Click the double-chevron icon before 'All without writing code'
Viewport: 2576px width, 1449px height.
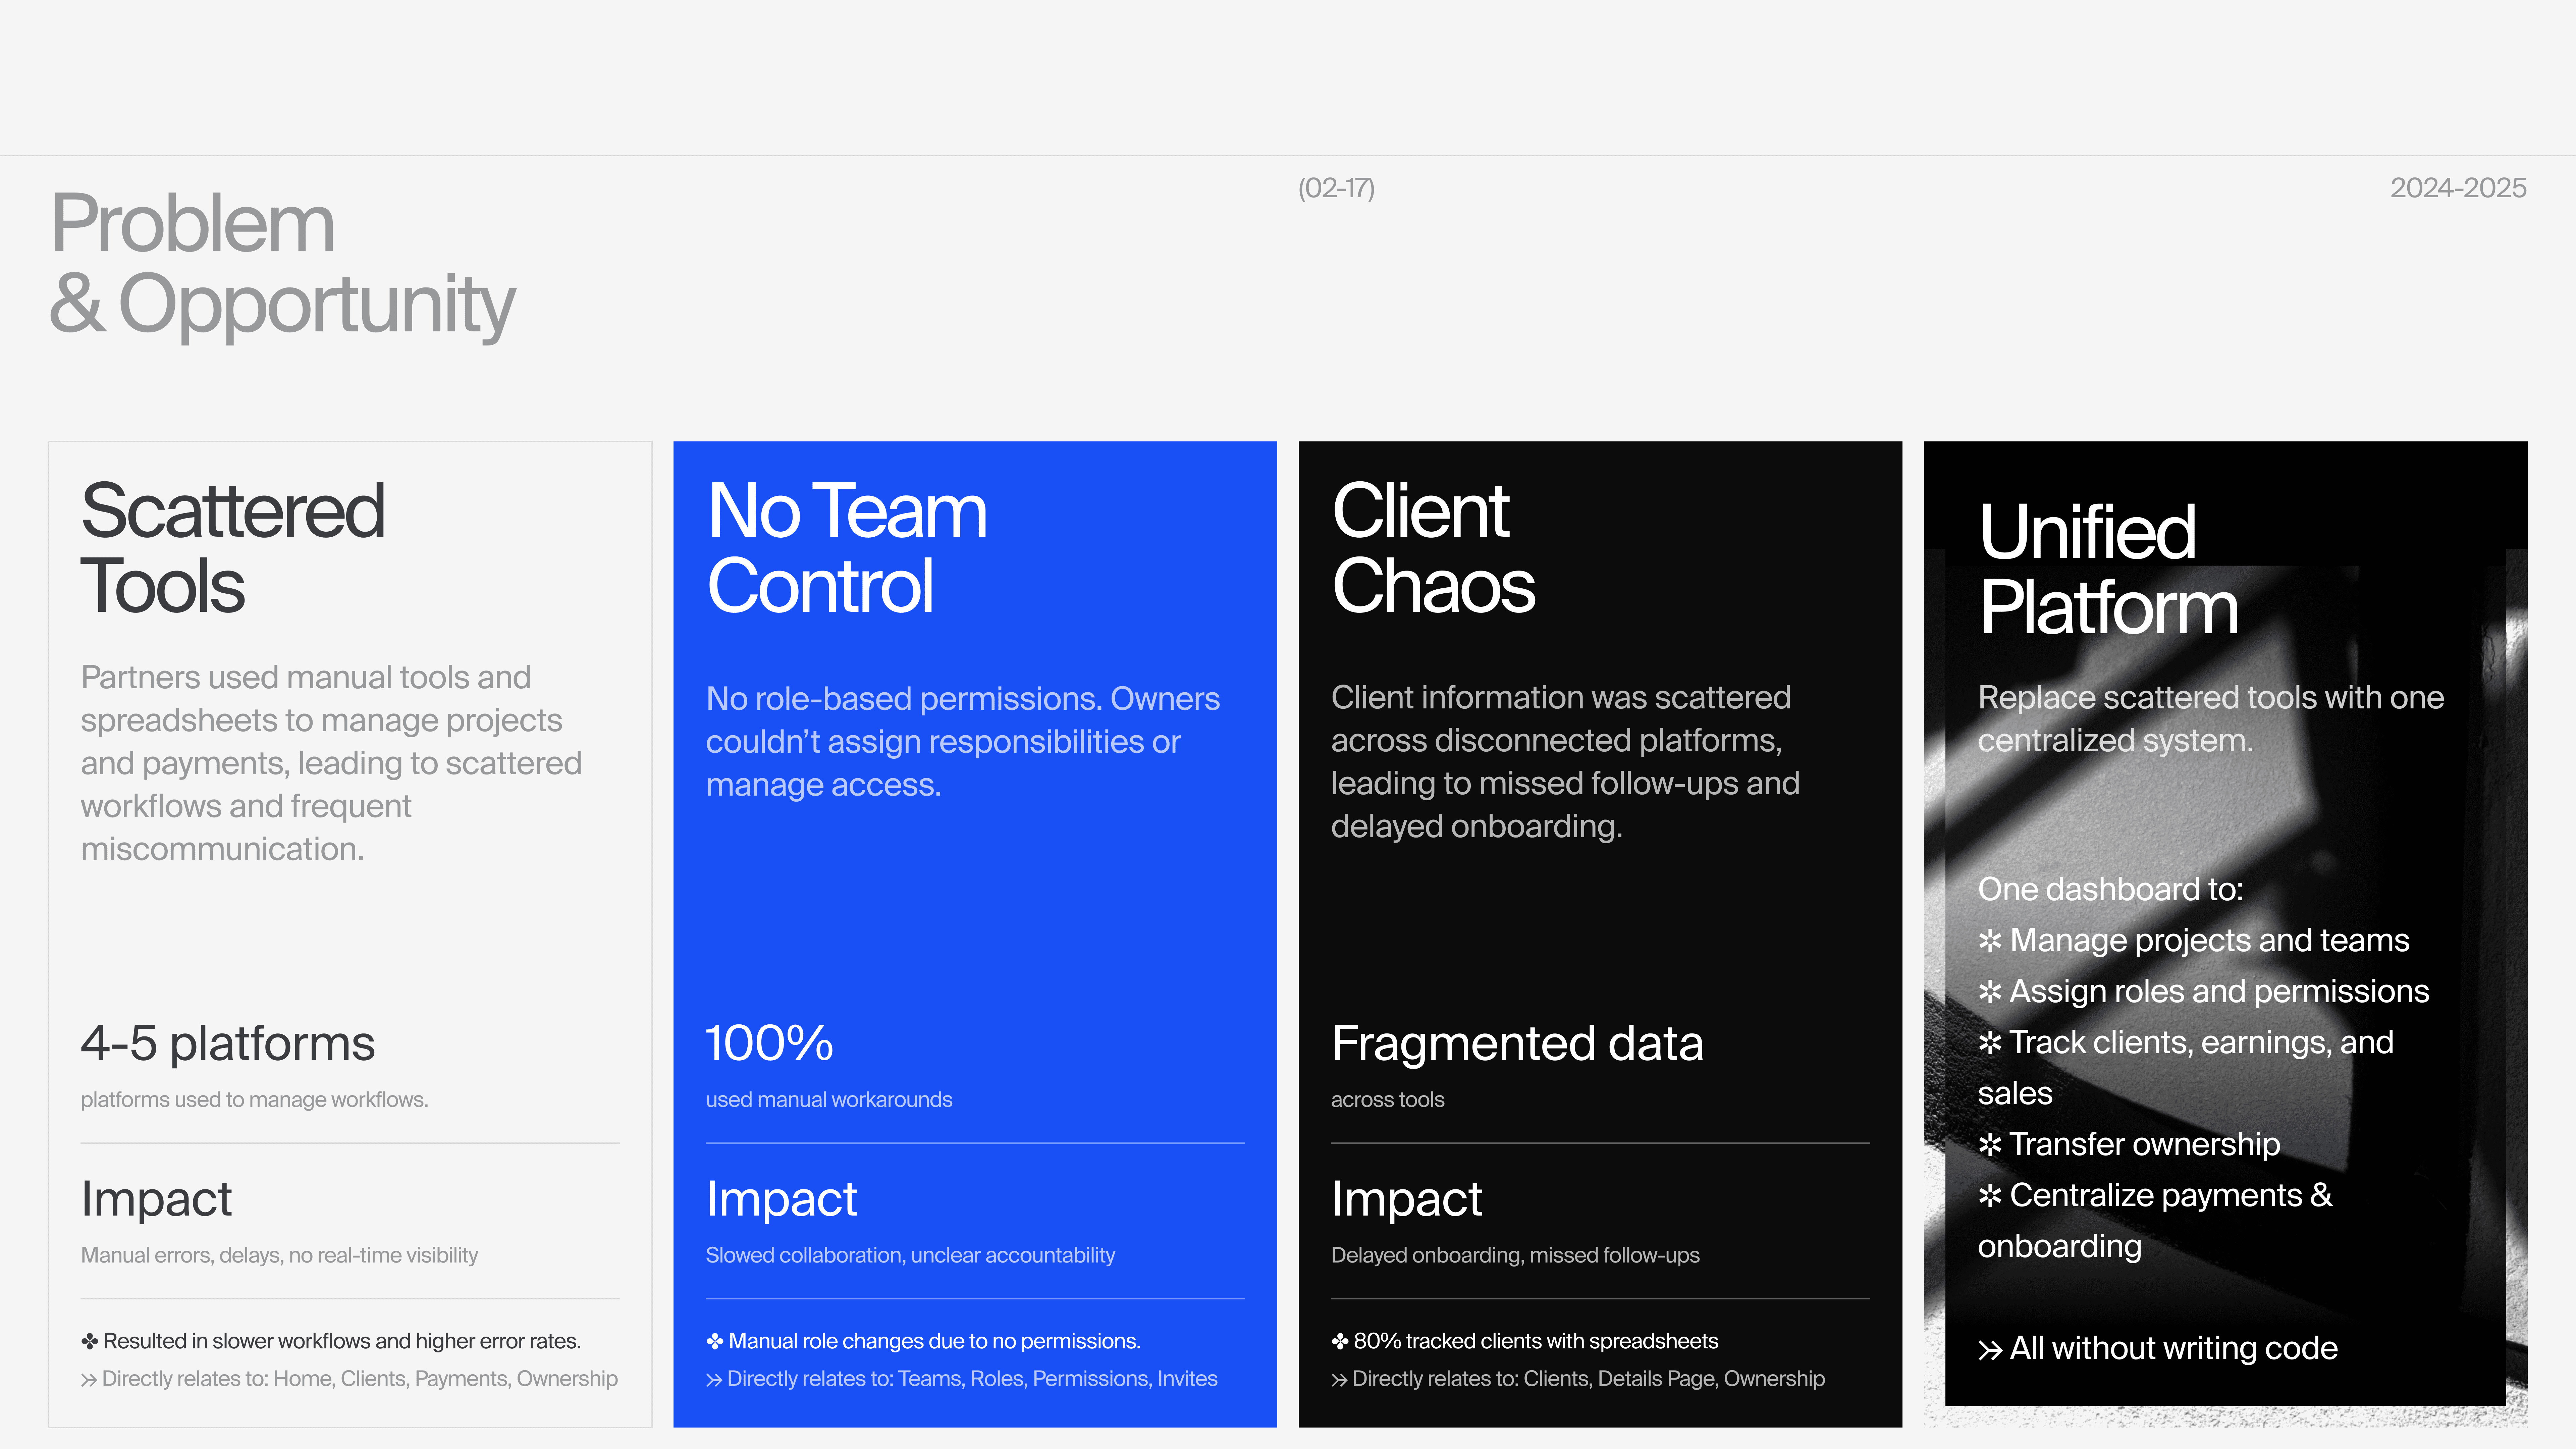pyautogui.click(x=1990, y=1350)
